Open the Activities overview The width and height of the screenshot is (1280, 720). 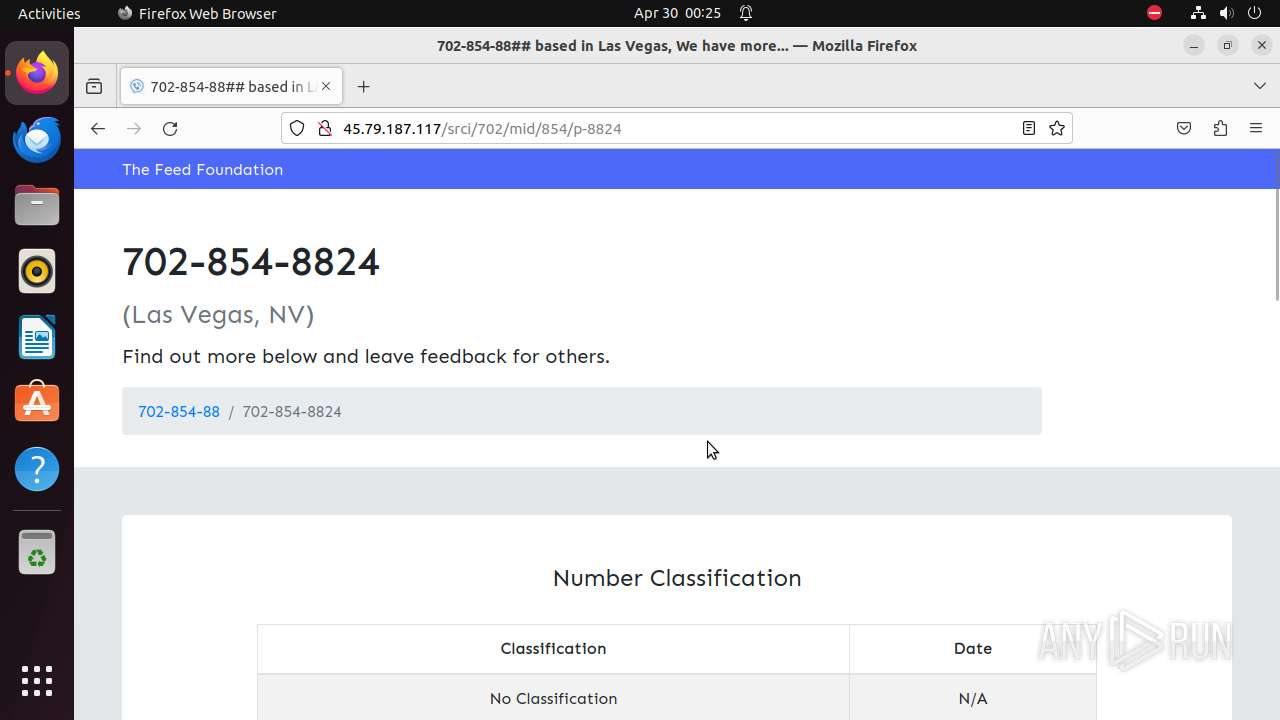coord(49,13)
